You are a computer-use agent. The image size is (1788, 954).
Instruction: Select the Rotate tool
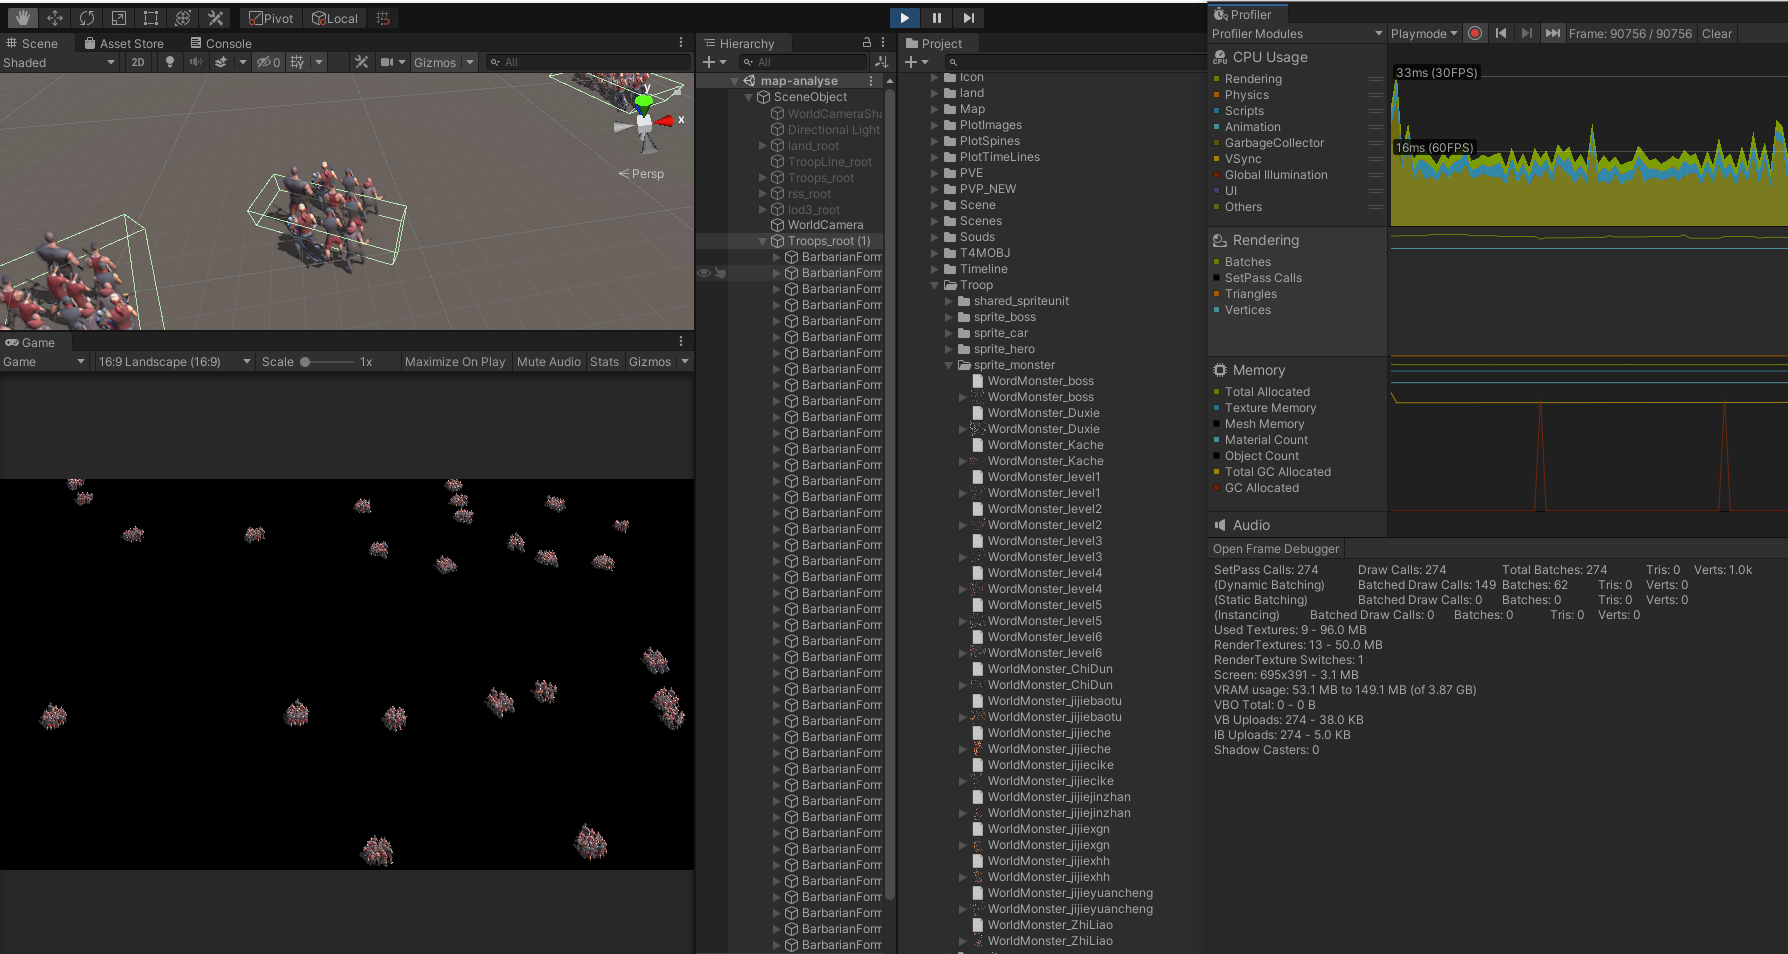click(87, 18)
